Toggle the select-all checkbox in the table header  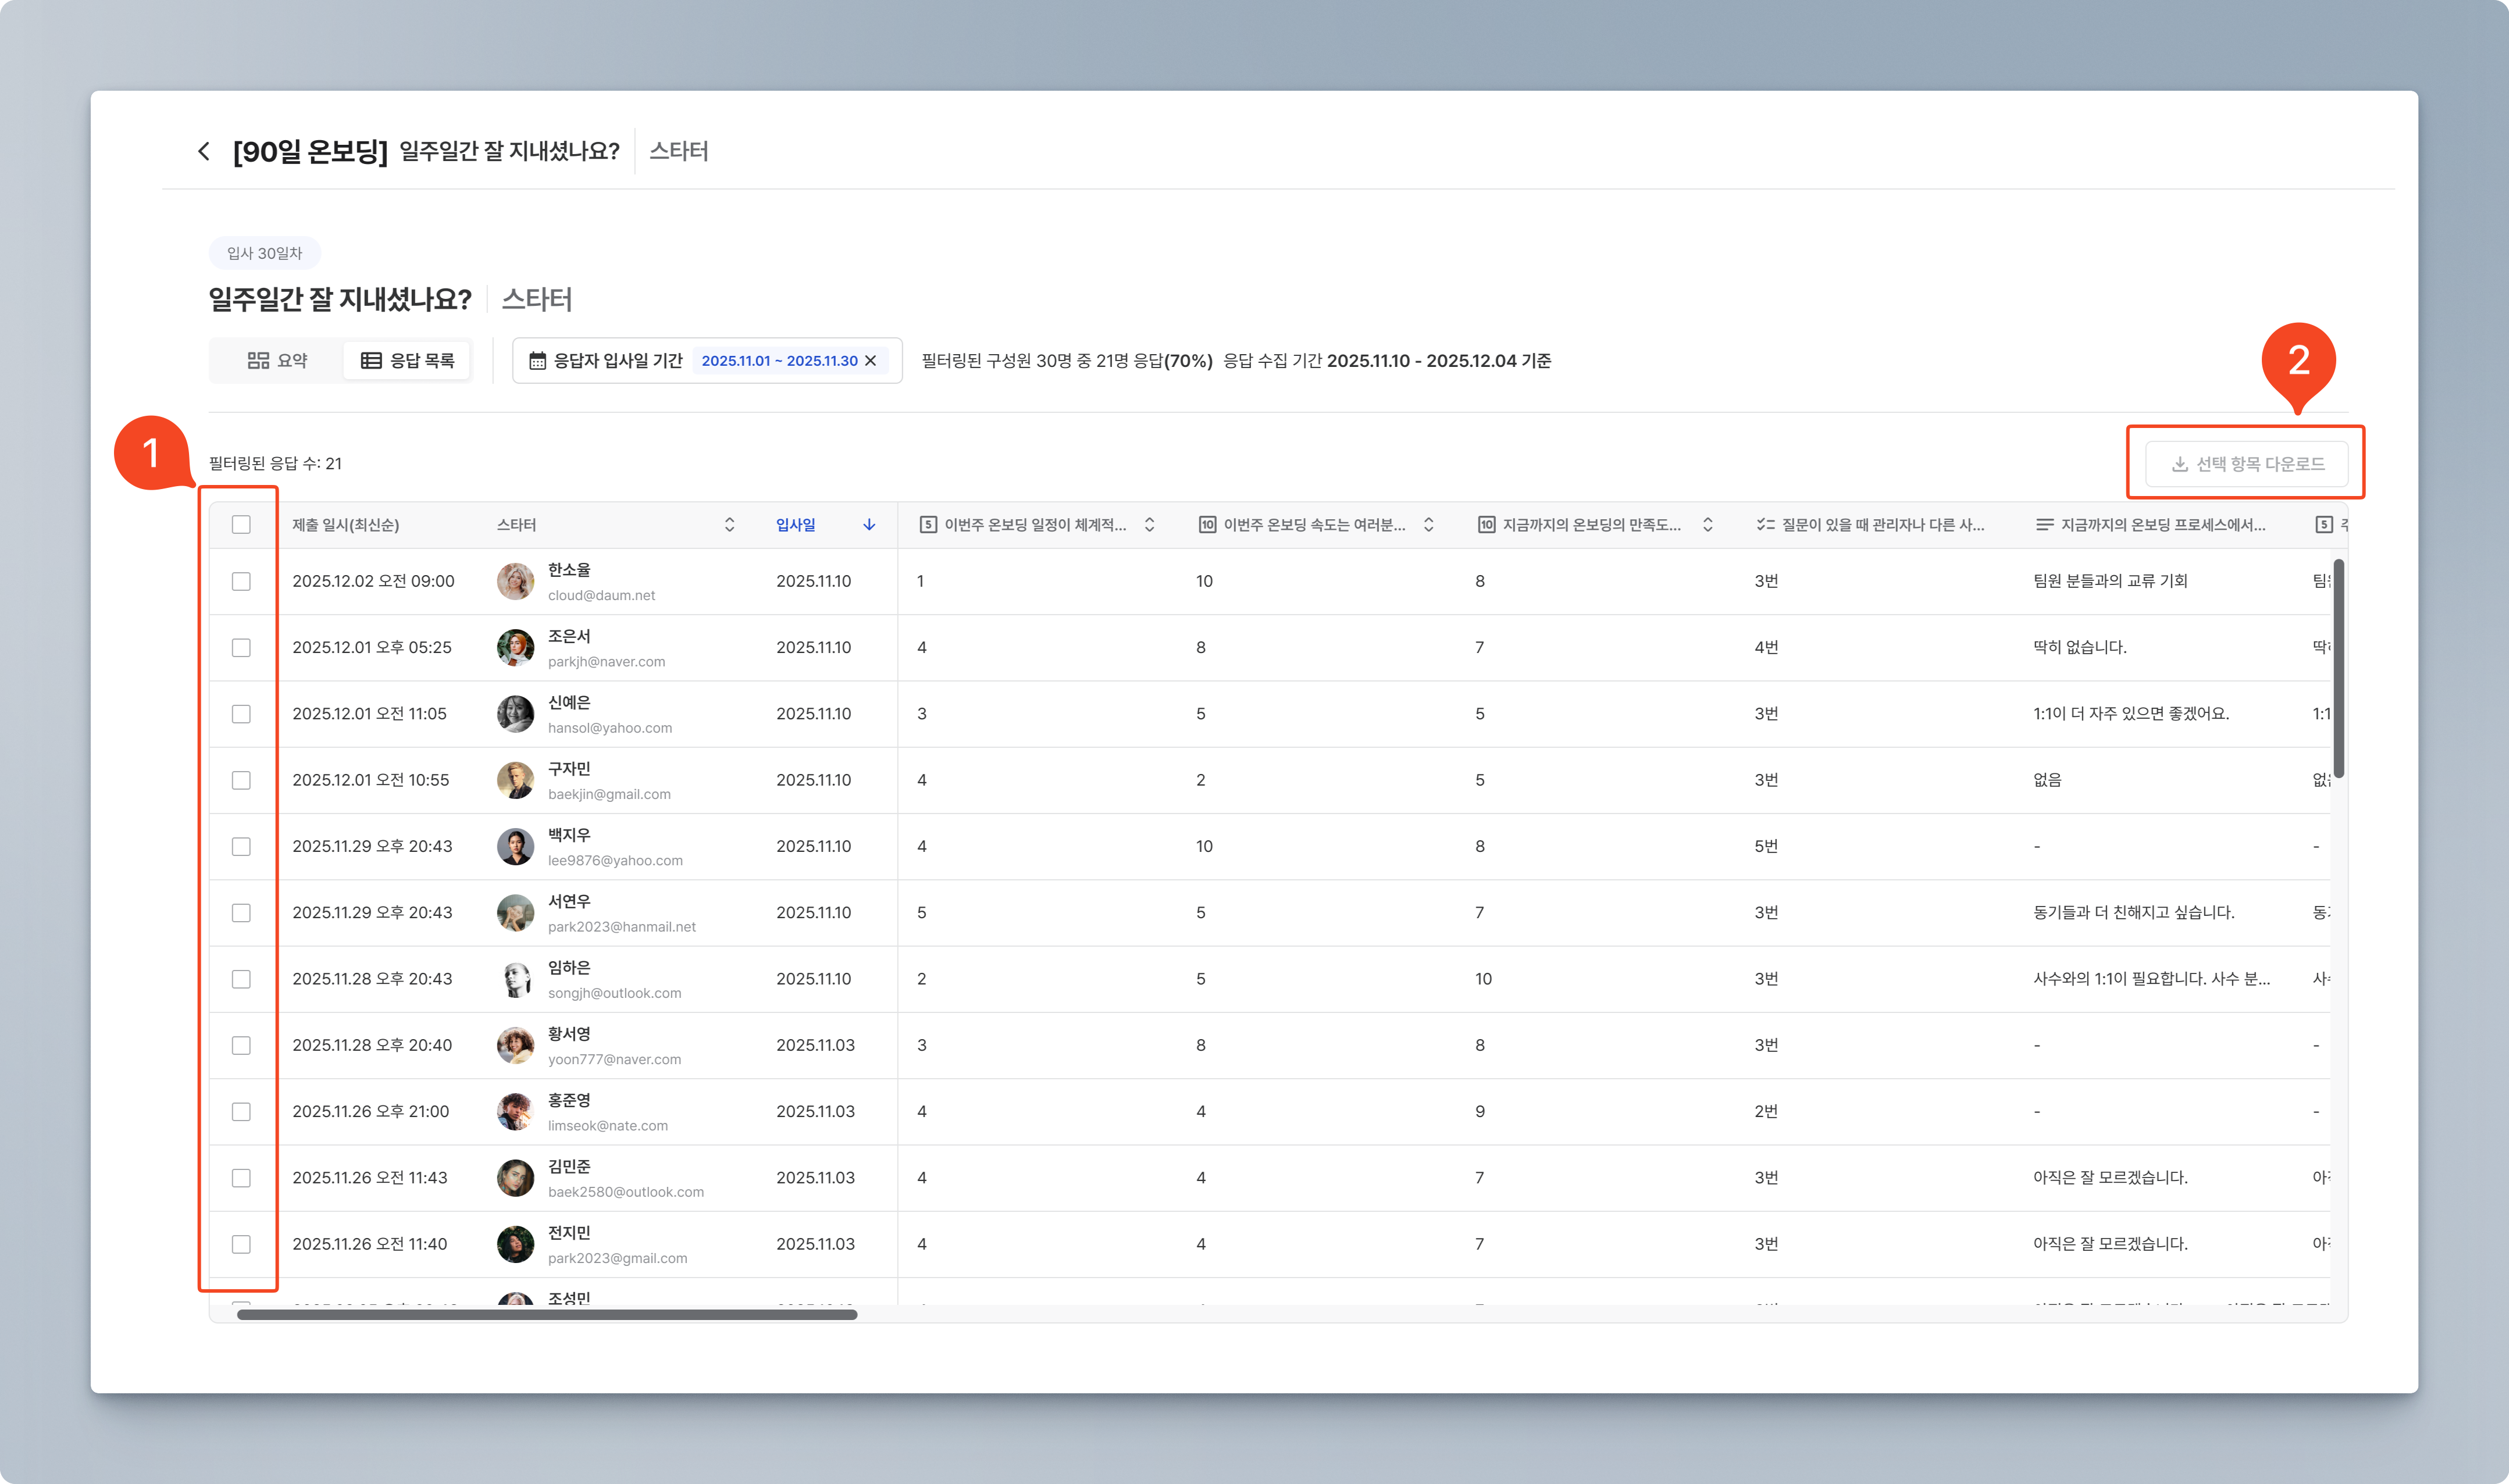(241, 525)
